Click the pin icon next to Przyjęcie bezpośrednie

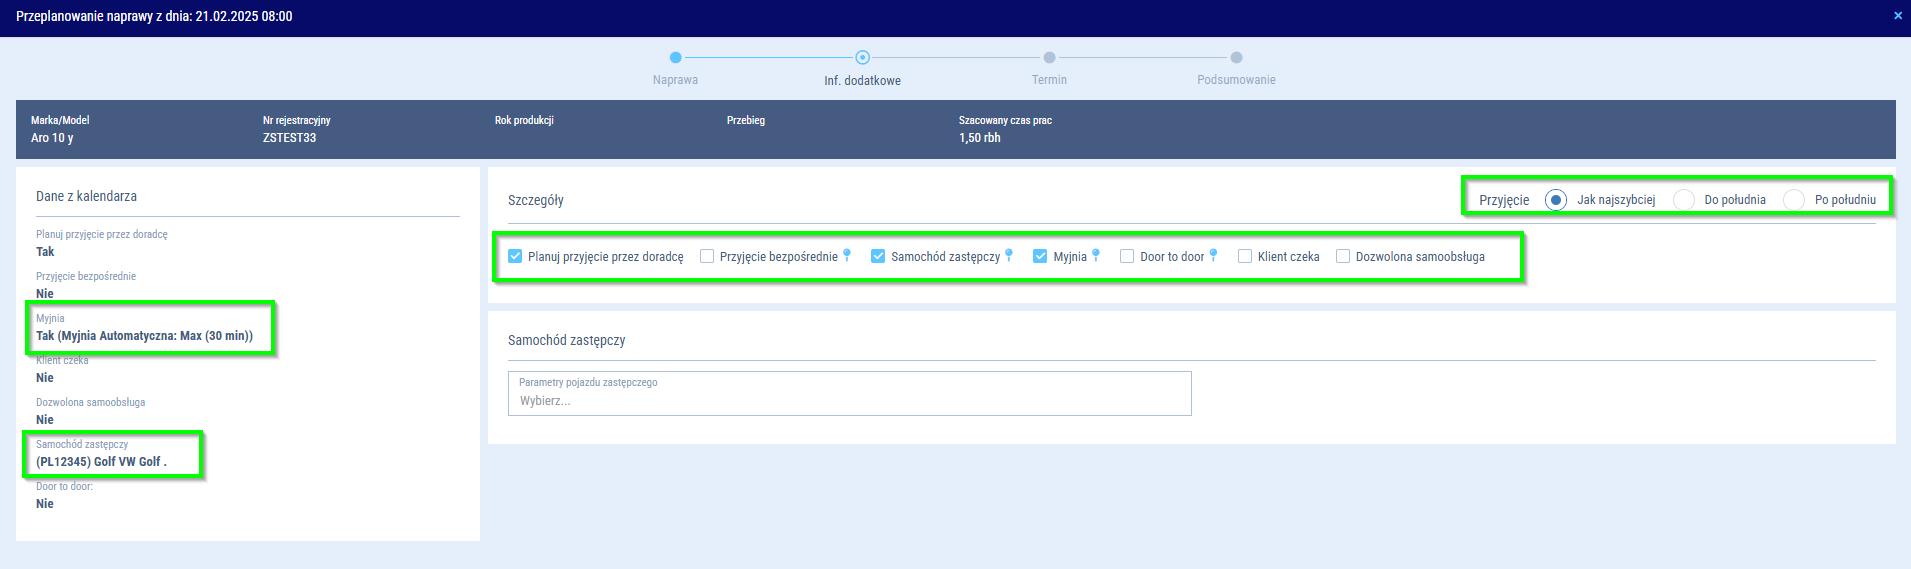click(x=847, y=255)
